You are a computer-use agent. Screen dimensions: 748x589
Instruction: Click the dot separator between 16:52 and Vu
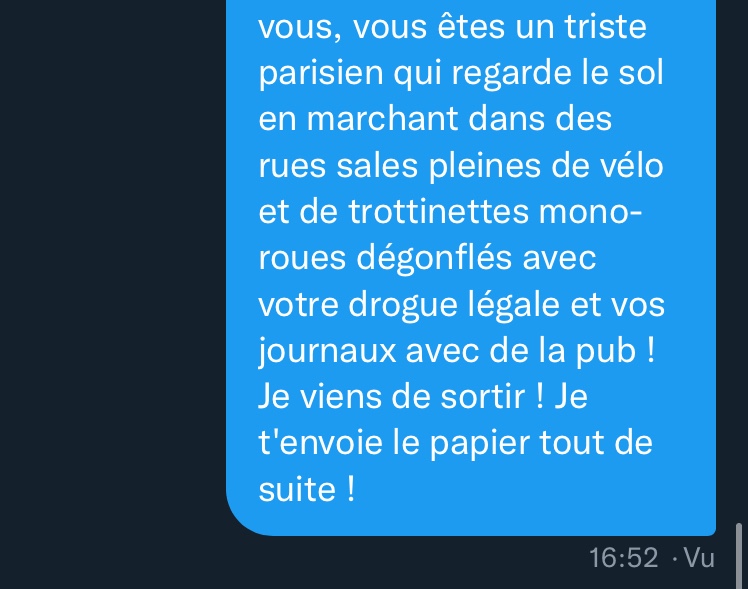coord(675,558)
